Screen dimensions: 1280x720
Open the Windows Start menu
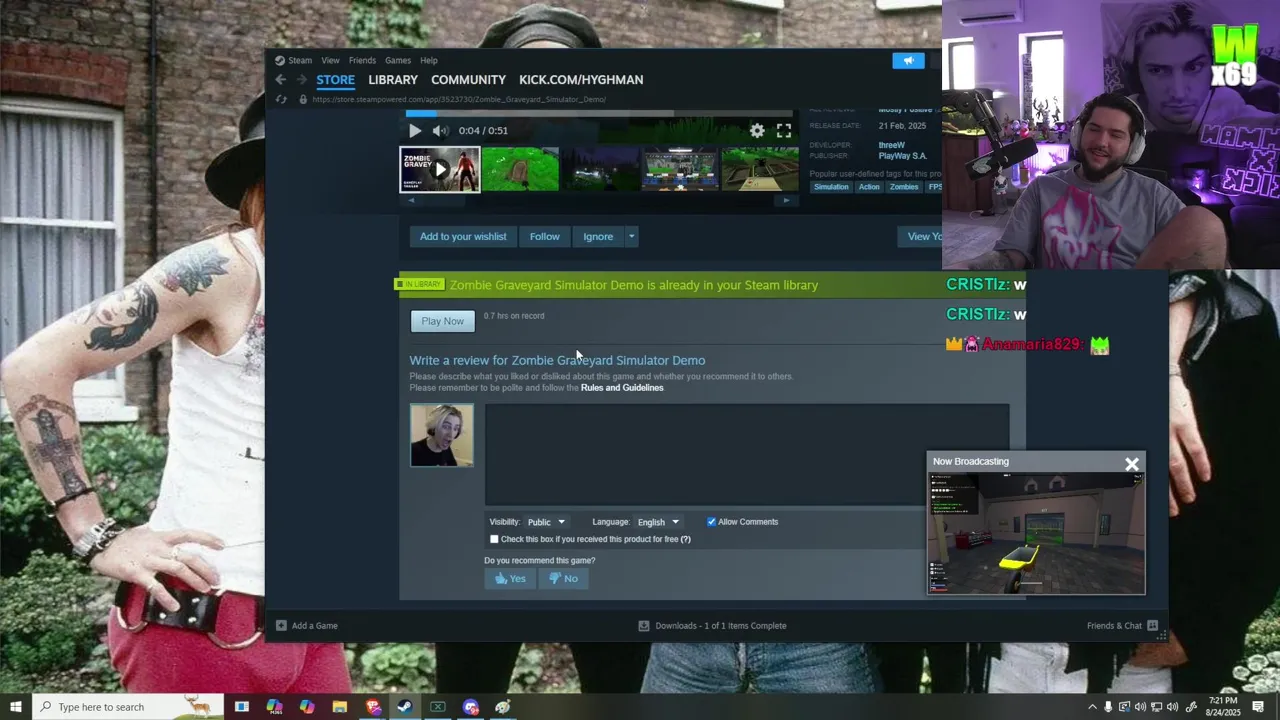[x=15, y=707]
